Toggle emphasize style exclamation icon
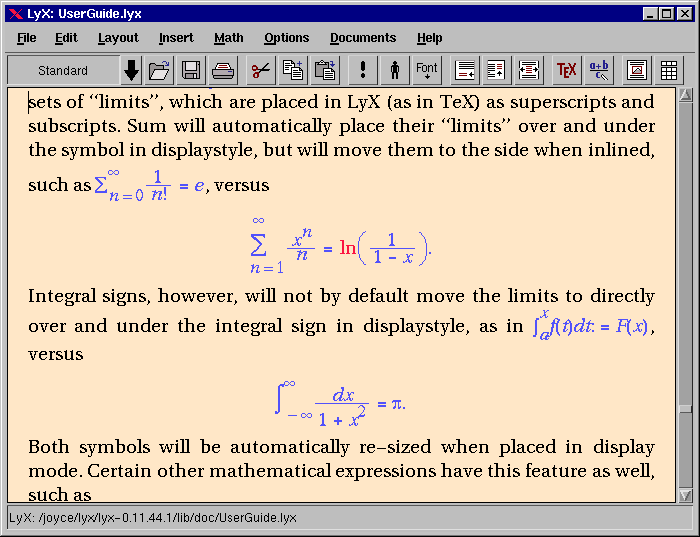 (x=363, y=70)
